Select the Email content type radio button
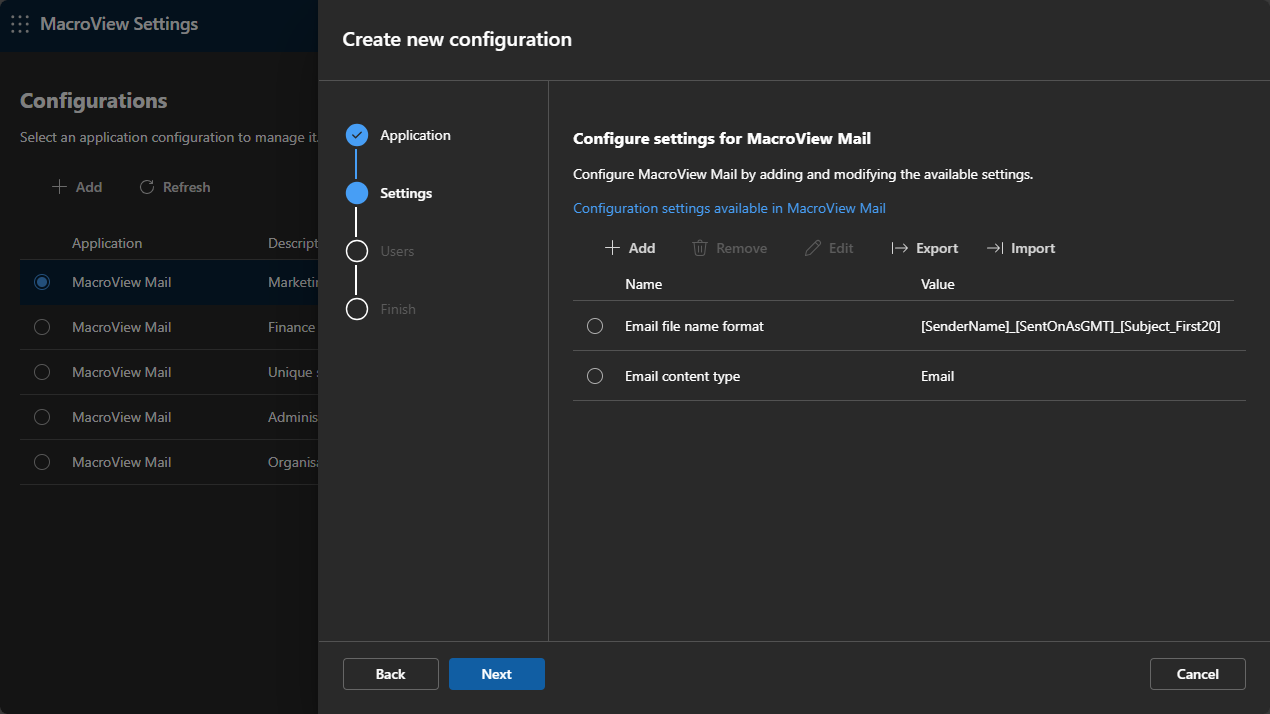Screen dimensions: 1270x714 [595, 376]
